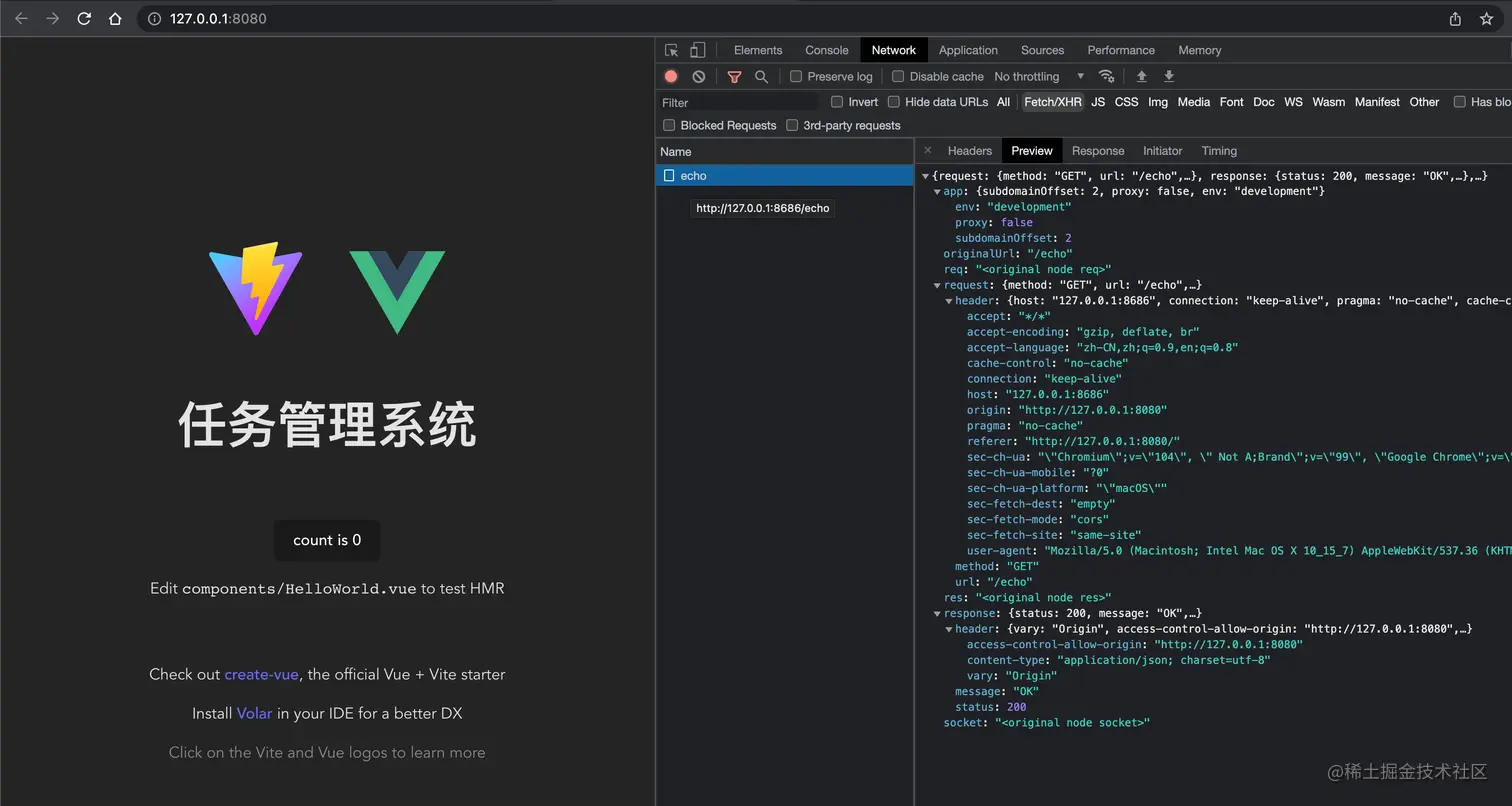Tick the Invert filter checkbox
The height and width of the screenshot is (806, 1512).
pos(837,101)
